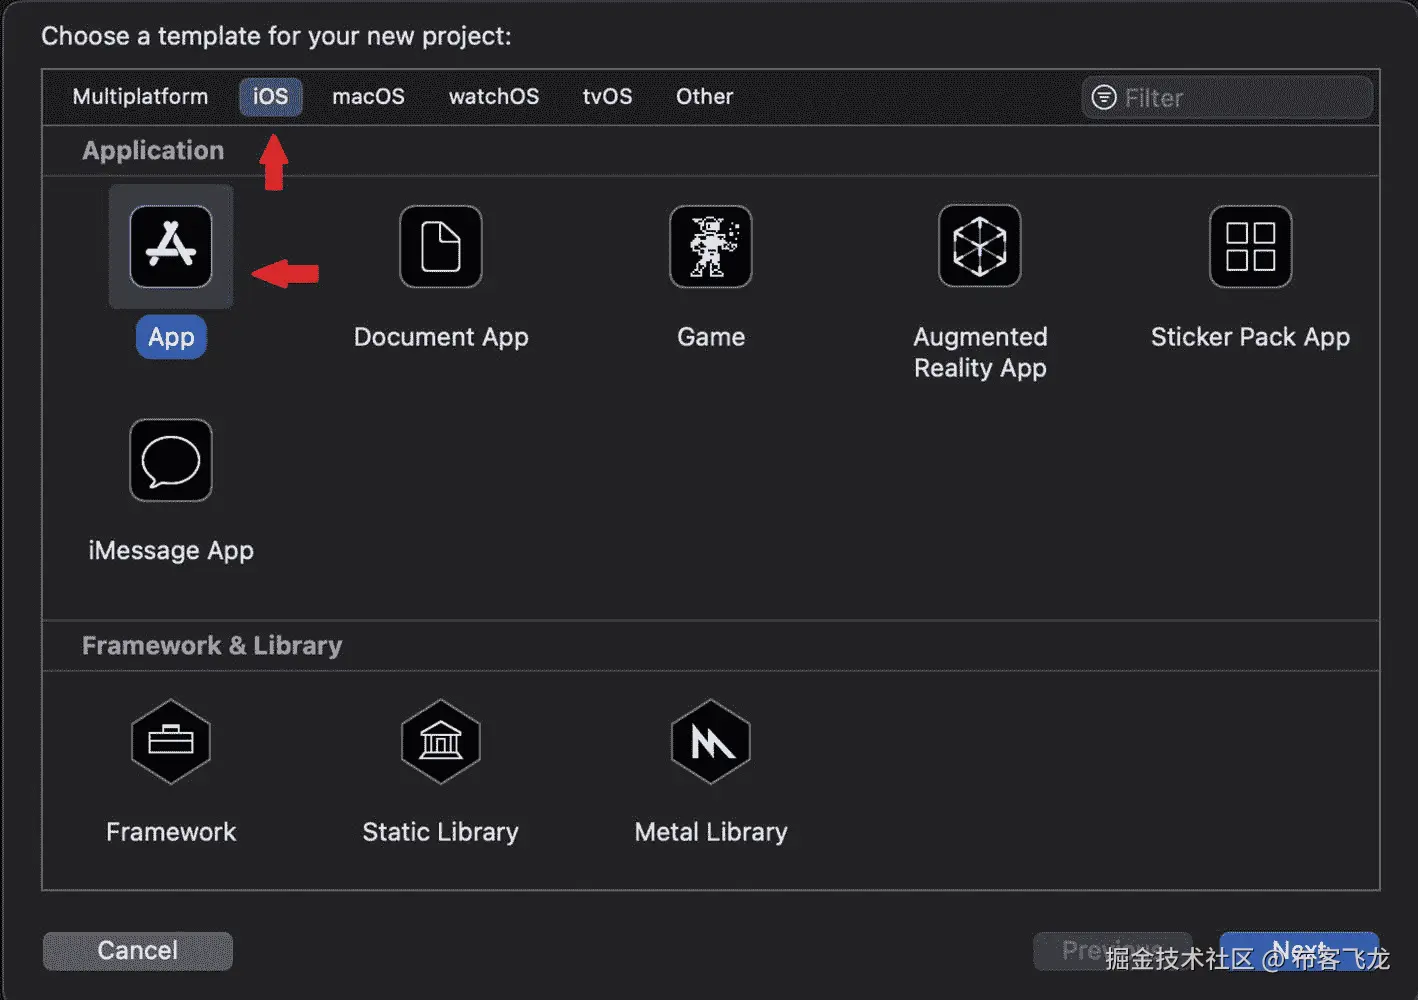The width and height of the screenshot is (1418, 1000).
Task: Pick the Framework toolbox icon
Action: [171, 741]
